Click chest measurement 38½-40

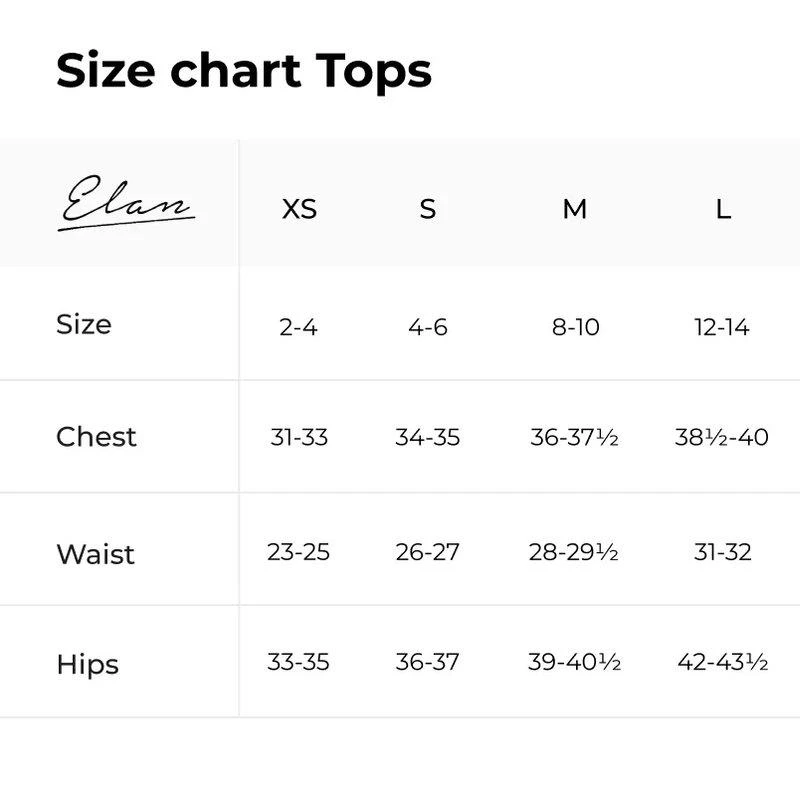721,437
